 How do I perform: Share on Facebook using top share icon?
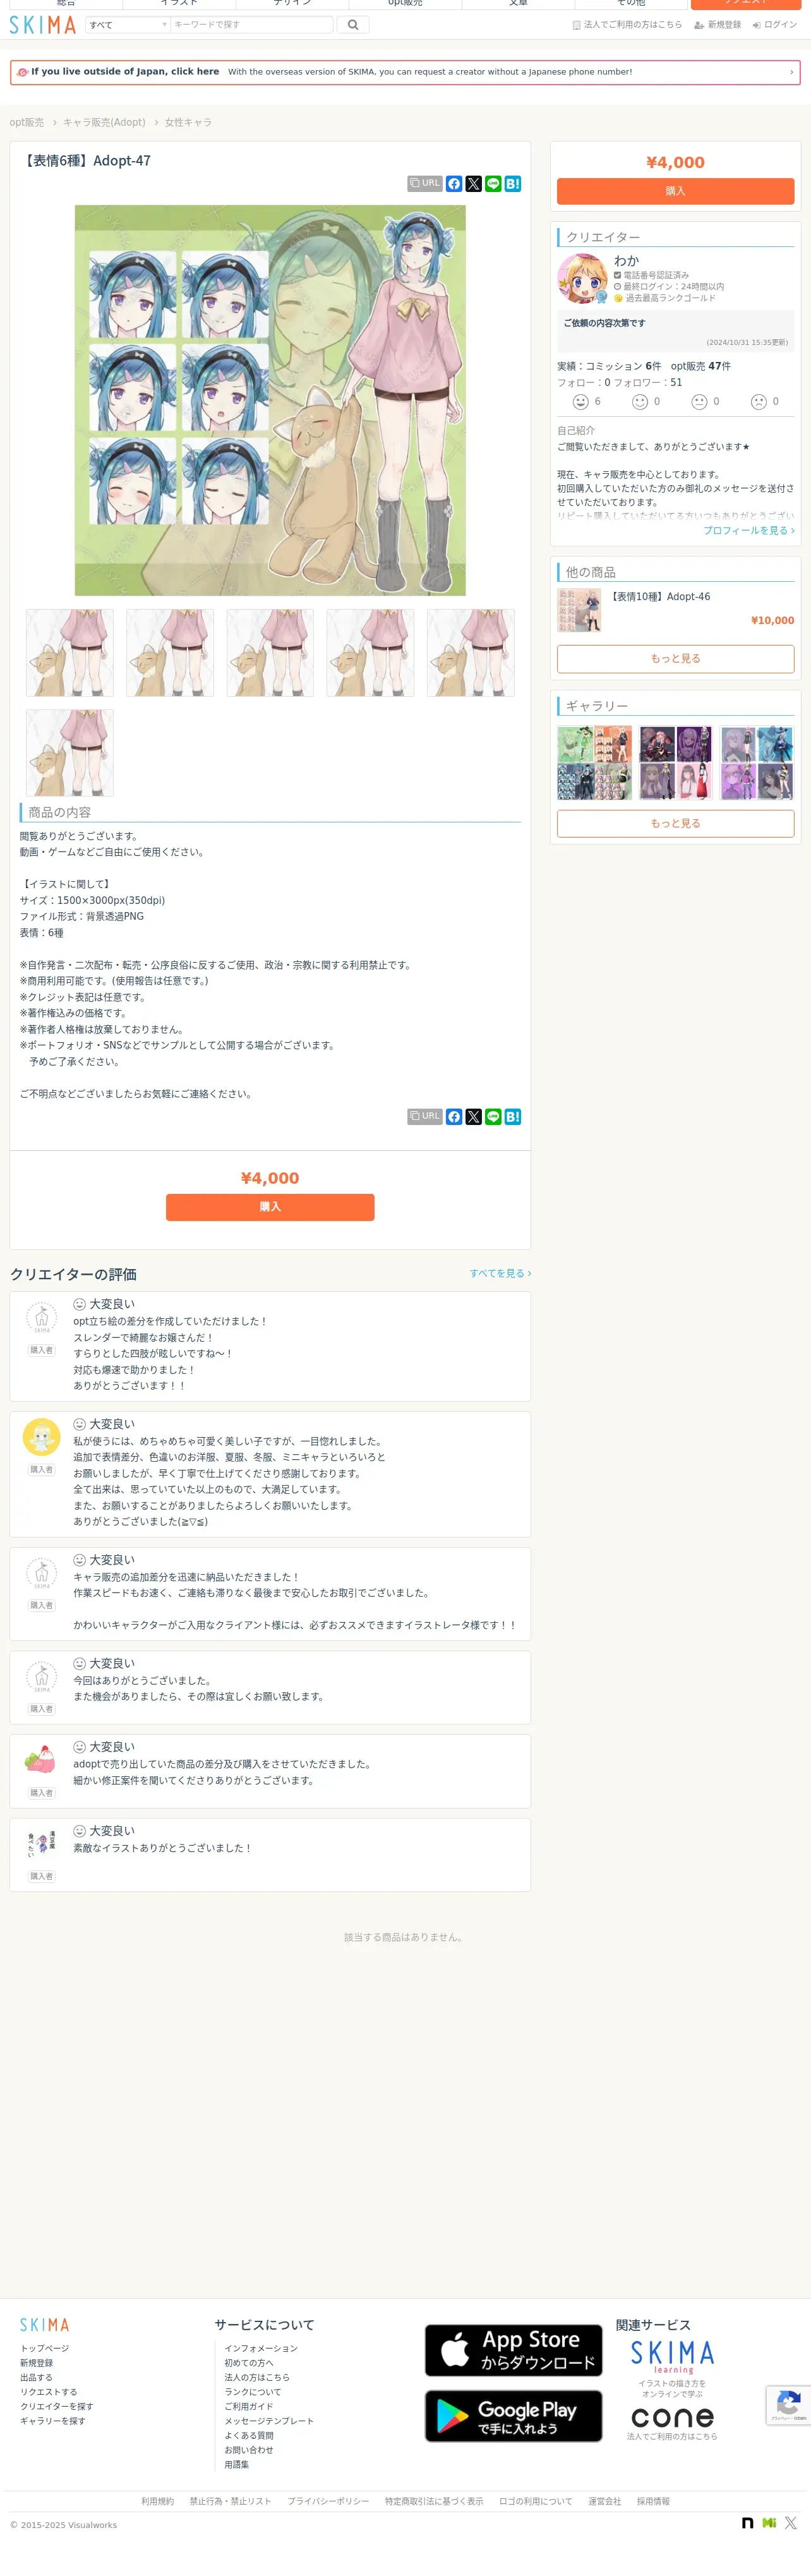click(454, 184)
